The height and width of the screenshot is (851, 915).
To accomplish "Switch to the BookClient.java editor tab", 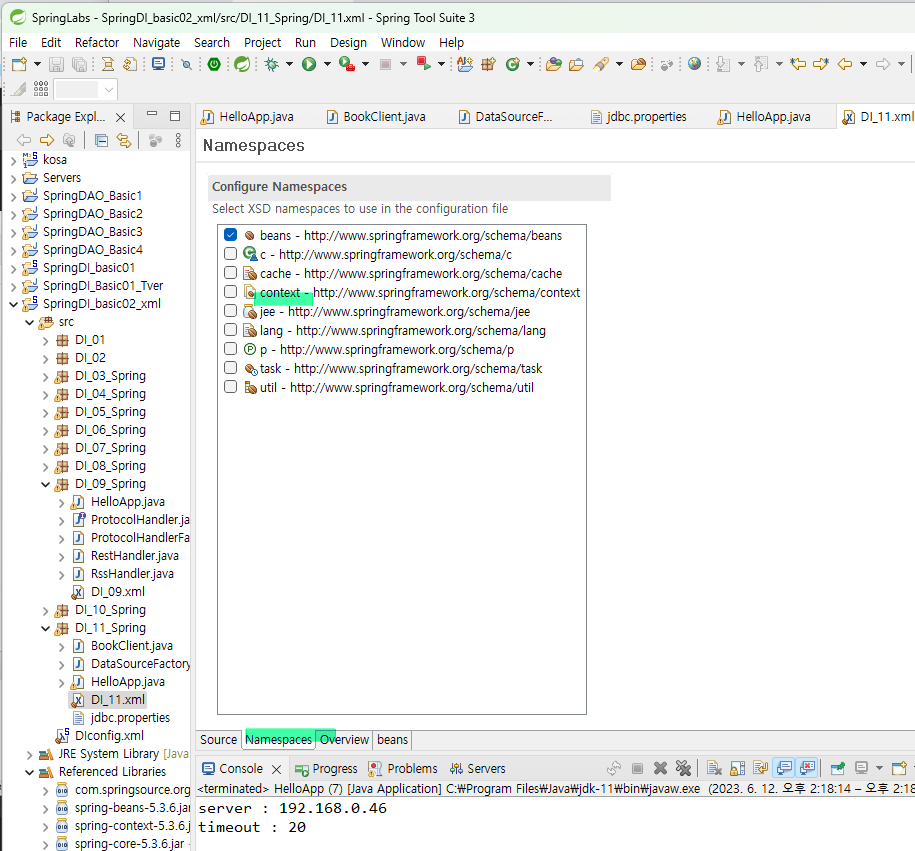I will (376, 117).
